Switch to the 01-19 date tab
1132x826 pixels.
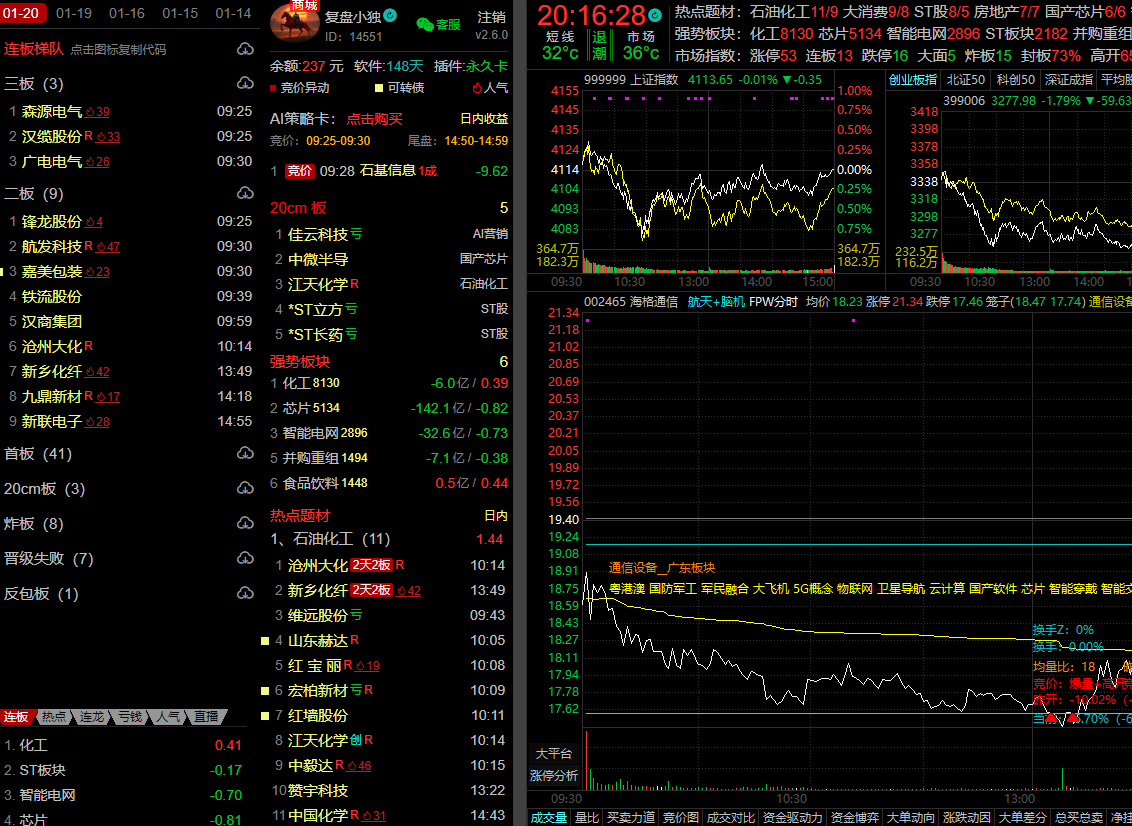click(74, 13)
